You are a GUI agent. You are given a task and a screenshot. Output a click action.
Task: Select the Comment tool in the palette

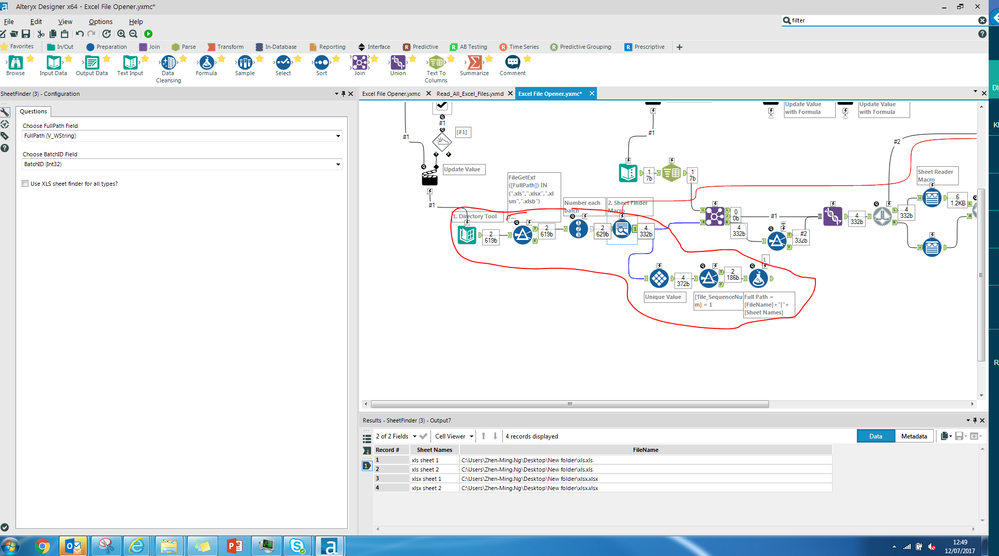pos(513,65)
